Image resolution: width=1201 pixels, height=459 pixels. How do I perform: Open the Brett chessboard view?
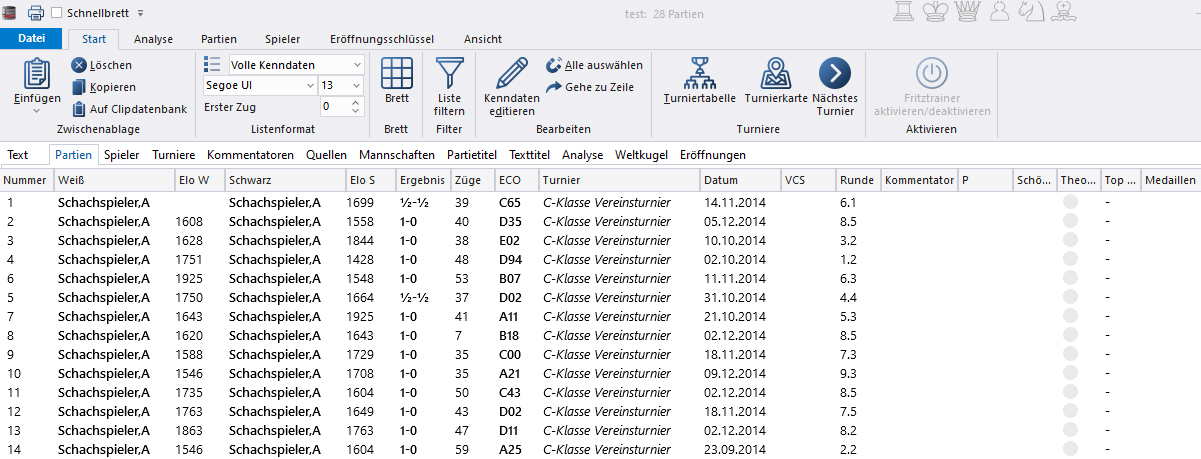(x=397, y=76)
